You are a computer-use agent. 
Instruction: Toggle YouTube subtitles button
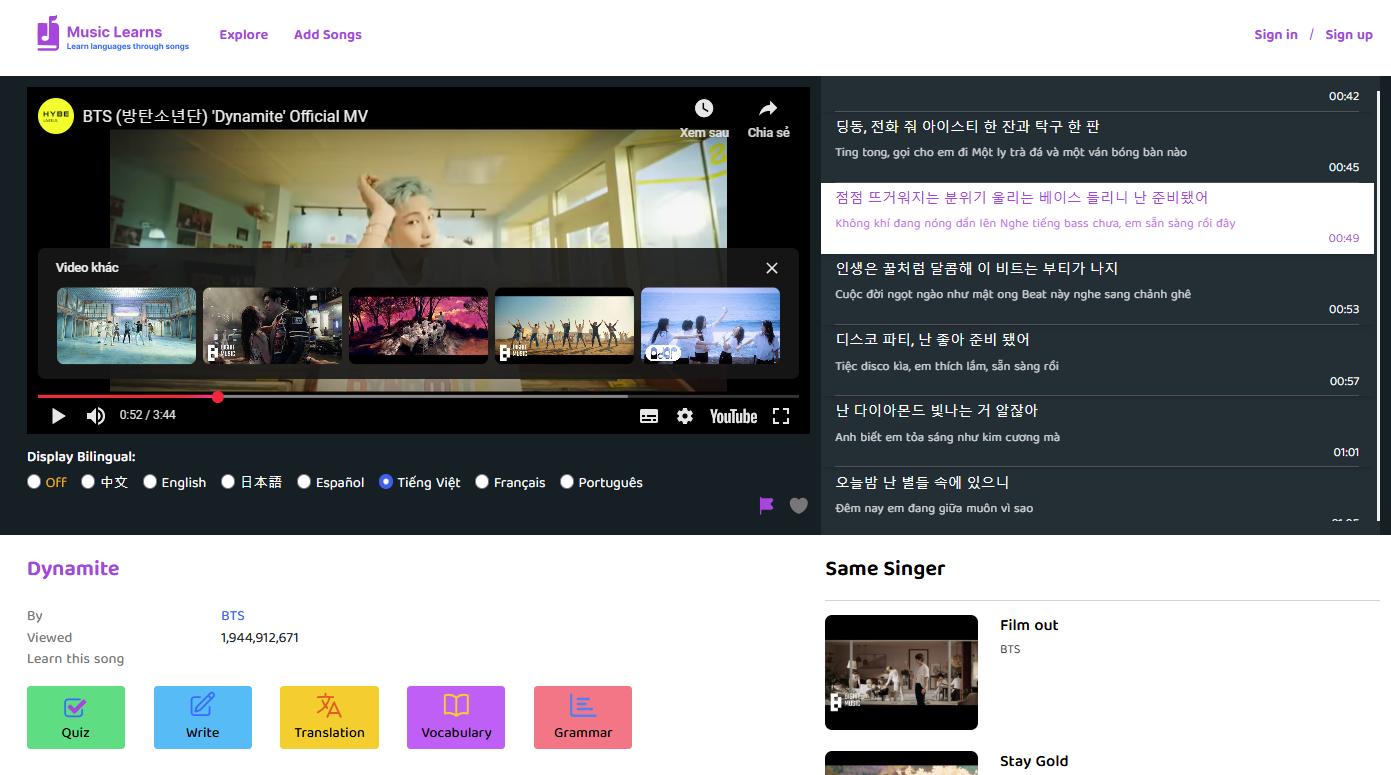point(649,416)
